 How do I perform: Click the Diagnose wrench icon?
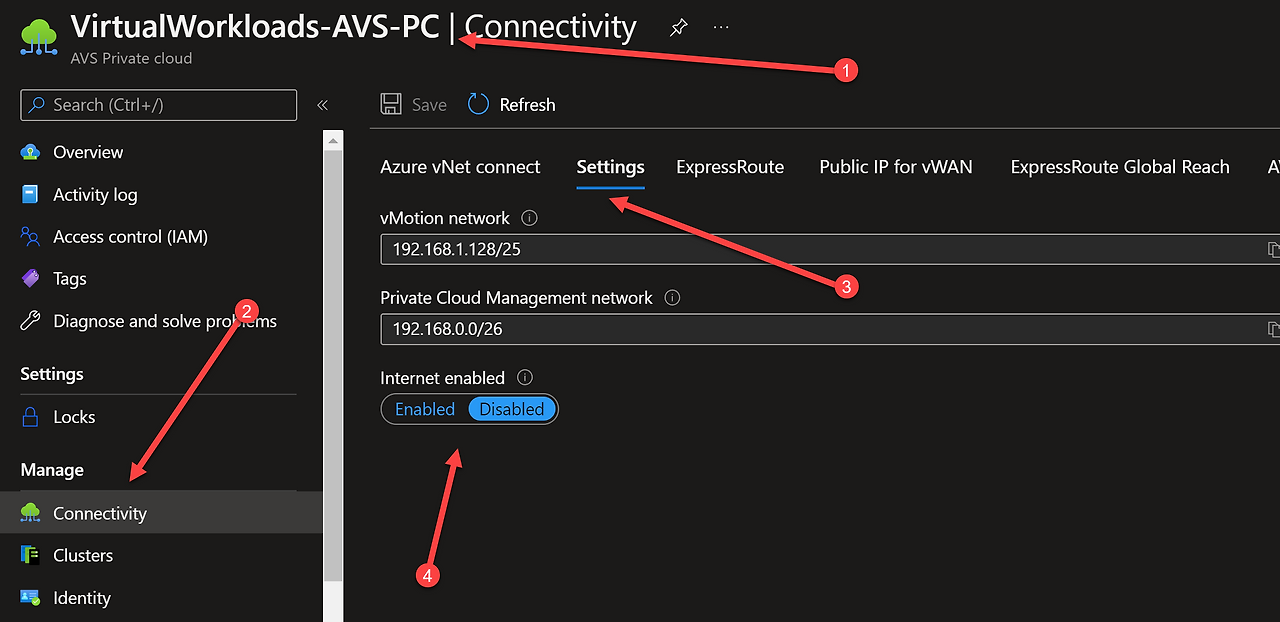click(31, 321)
